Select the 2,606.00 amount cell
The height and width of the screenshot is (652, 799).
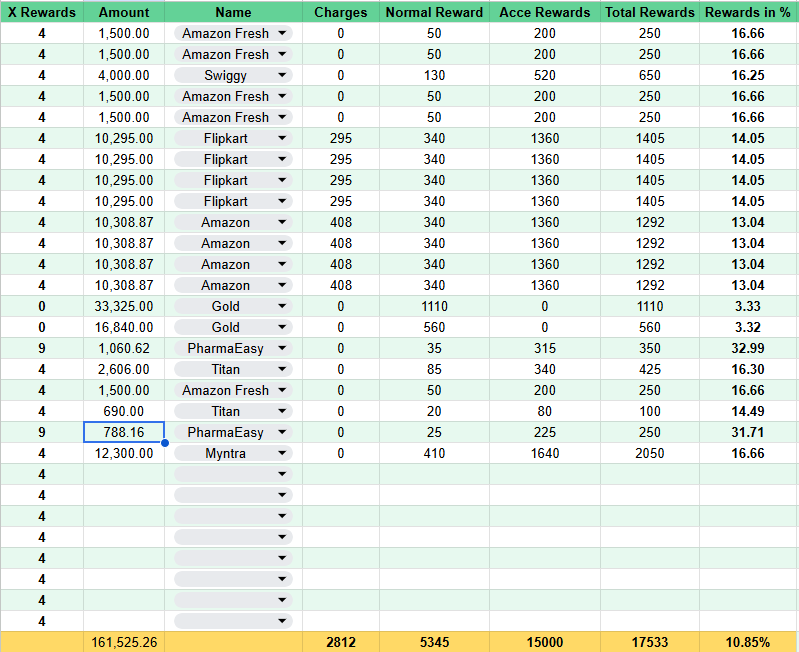124,369
